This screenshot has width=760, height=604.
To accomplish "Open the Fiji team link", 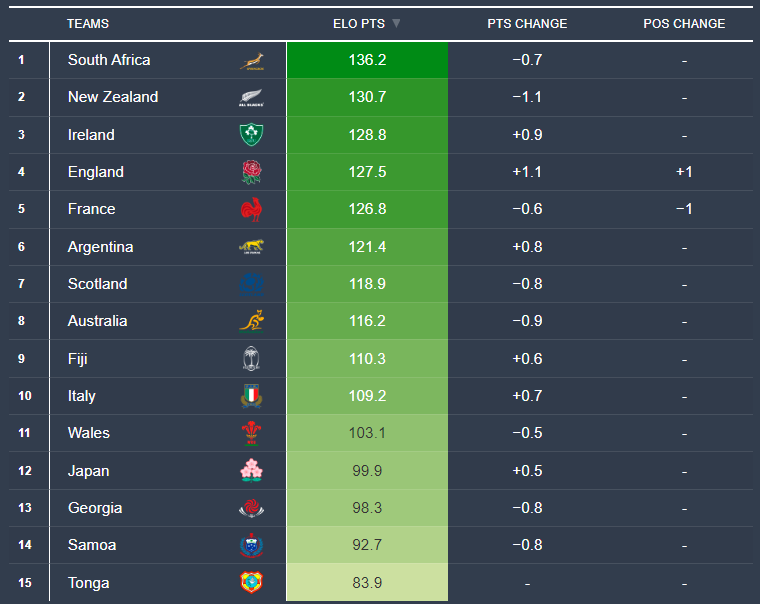I will (78, 359).
